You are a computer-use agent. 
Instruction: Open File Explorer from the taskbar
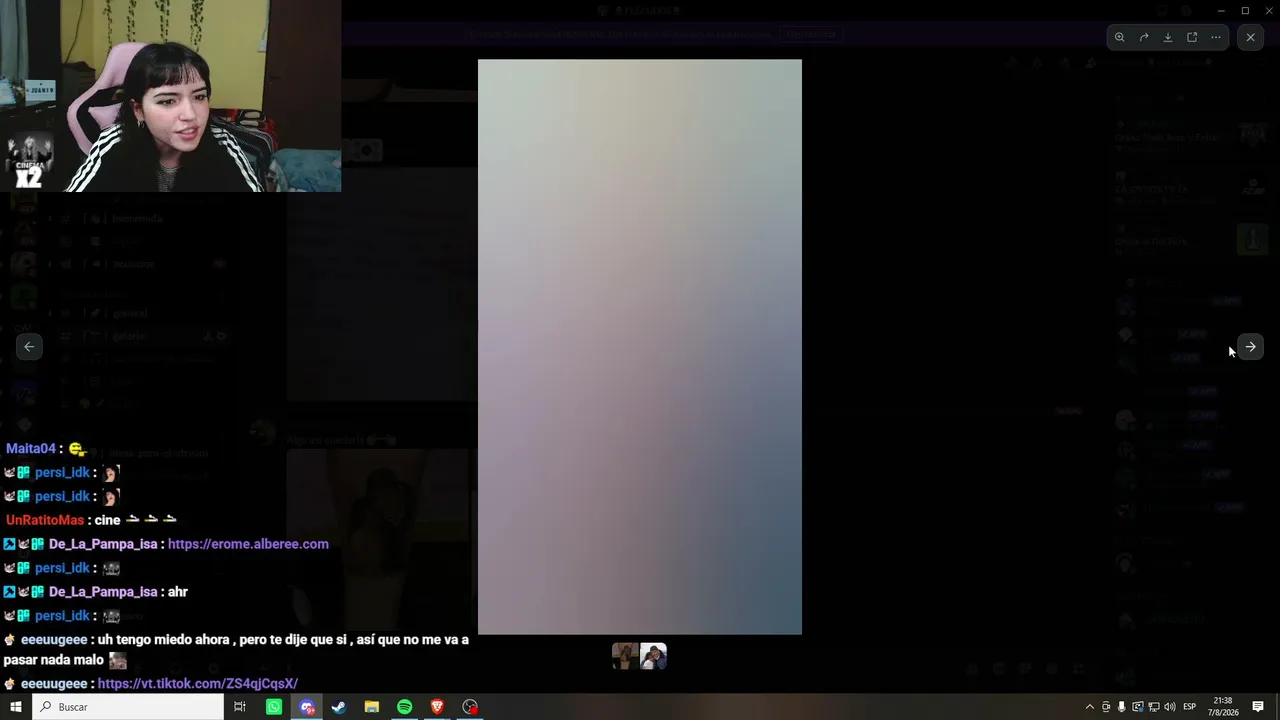[x=372, y=707]
